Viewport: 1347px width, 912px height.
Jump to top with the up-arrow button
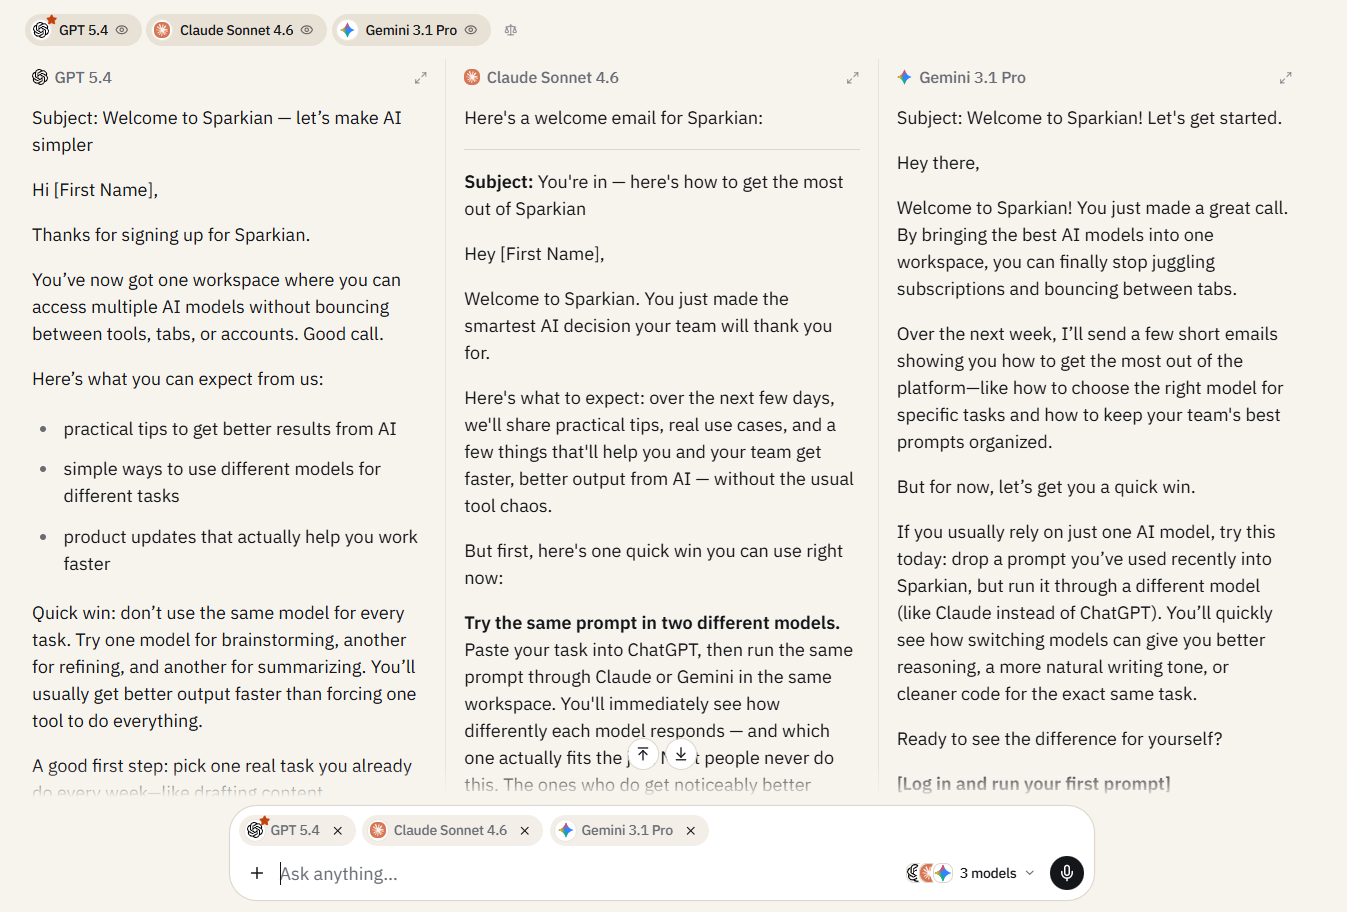click(x=643, y=755)
